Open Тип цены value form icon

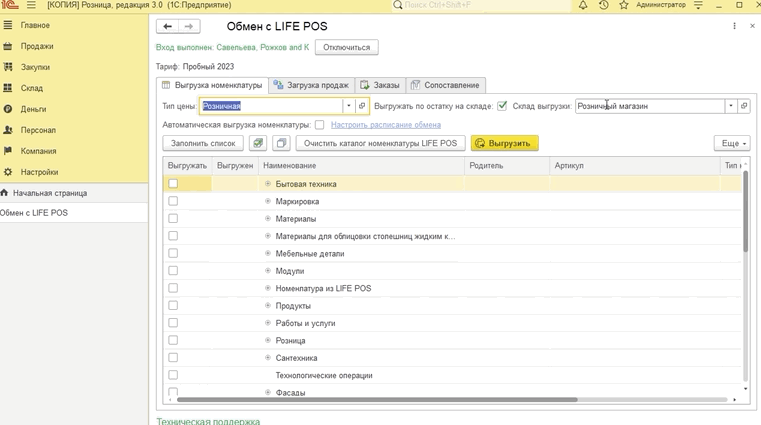[362, 106]
